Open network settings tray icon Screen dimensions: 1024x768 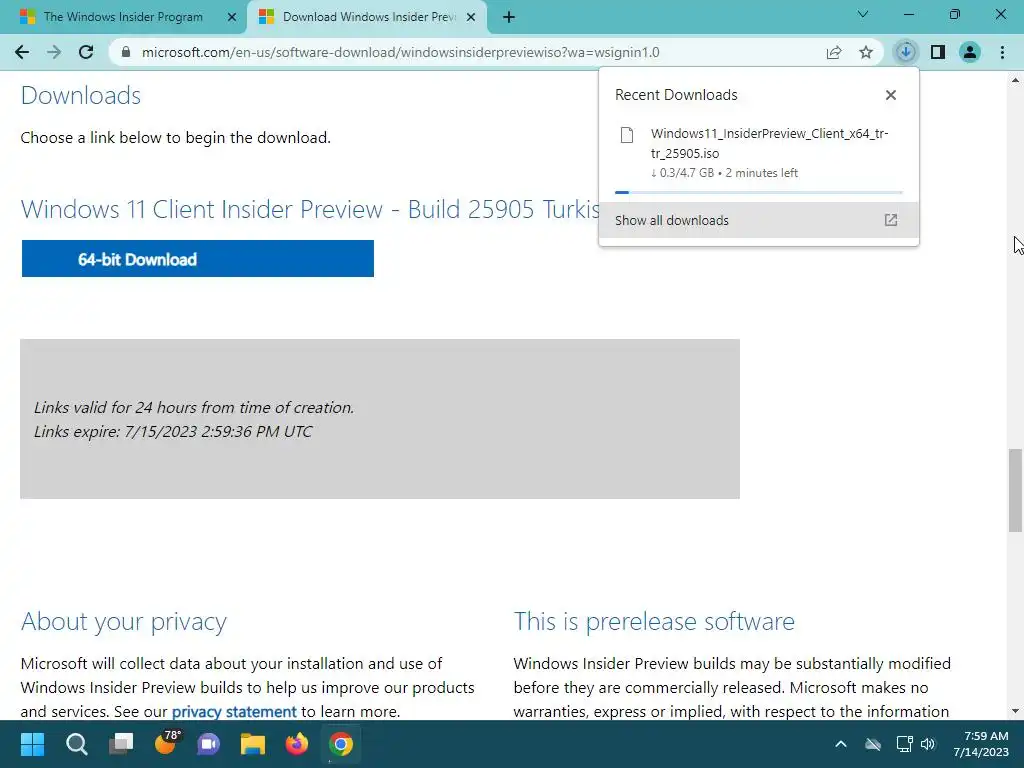904,744
